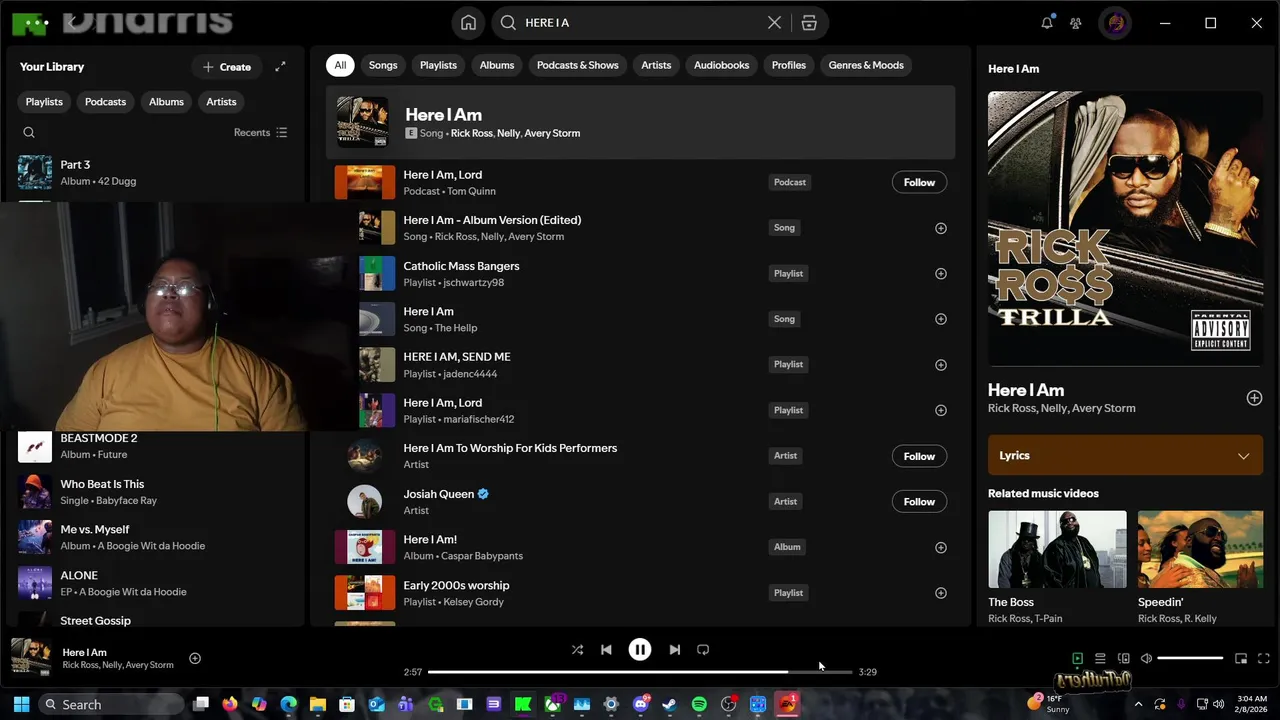Screen dimensions: 1280x720
Task: Switch to the Artists results tab
Action: tap(656, 65)
